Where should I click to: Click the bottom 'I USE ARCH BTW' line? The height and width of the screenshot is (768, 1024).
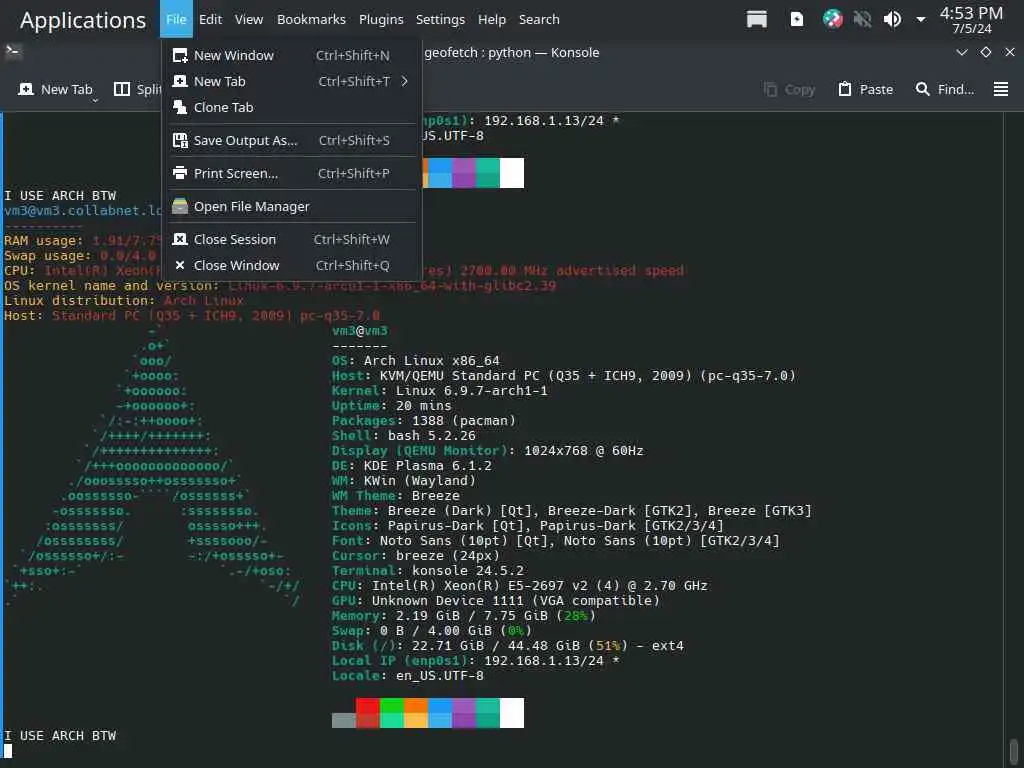pos(60,735)
